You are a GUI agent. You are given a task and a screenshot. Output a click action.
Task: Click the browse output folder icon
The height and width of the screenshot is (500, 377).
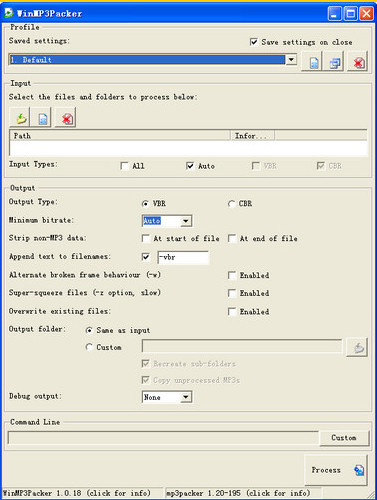(x=357, y=347)
